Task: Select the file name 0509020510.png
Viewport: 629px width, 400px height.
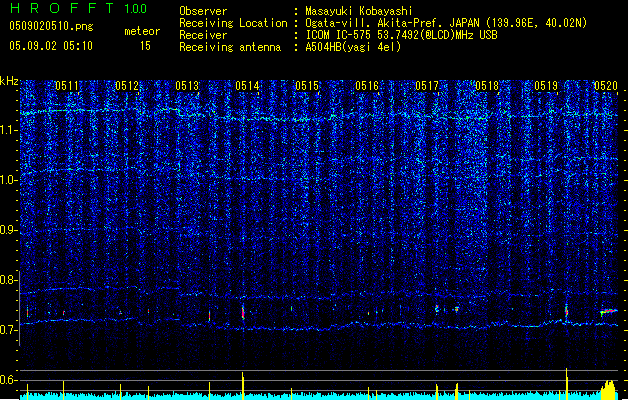Action: click(x=51, y=26)
